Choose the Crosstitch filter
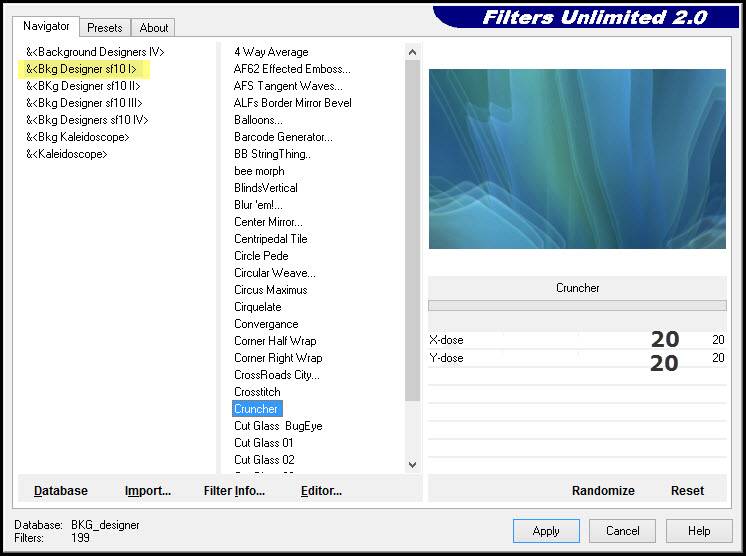Image resolution: width=746 pixels, height=556 pixels. [x=257, y=392]
